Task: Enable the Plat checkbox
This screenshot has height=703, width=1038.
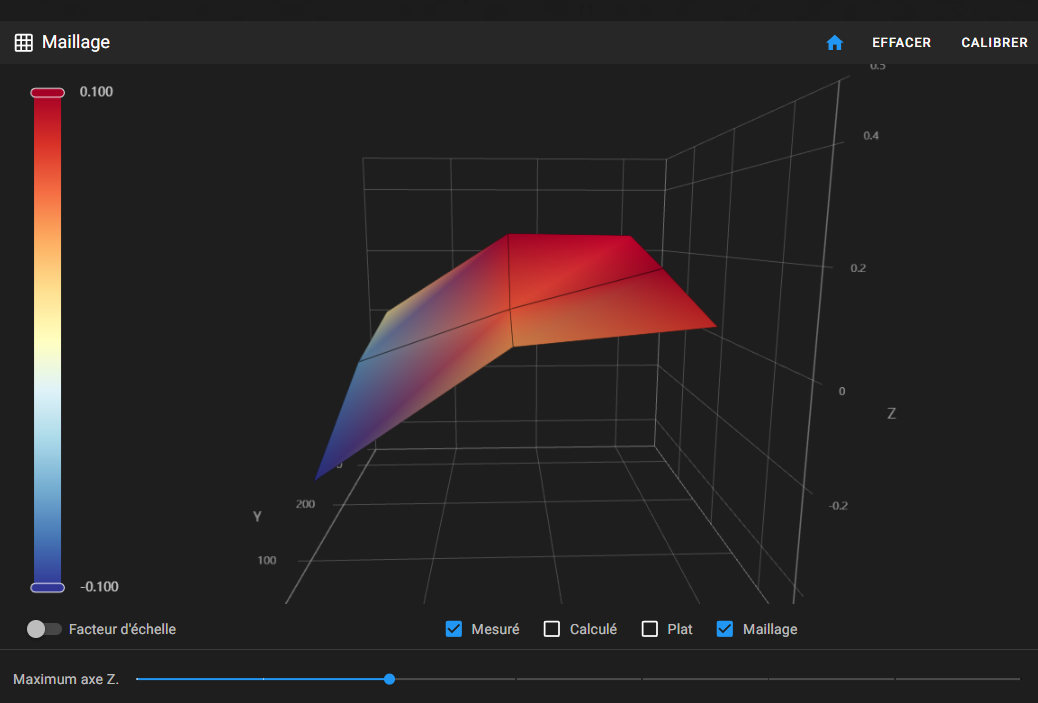Action: 649,629
